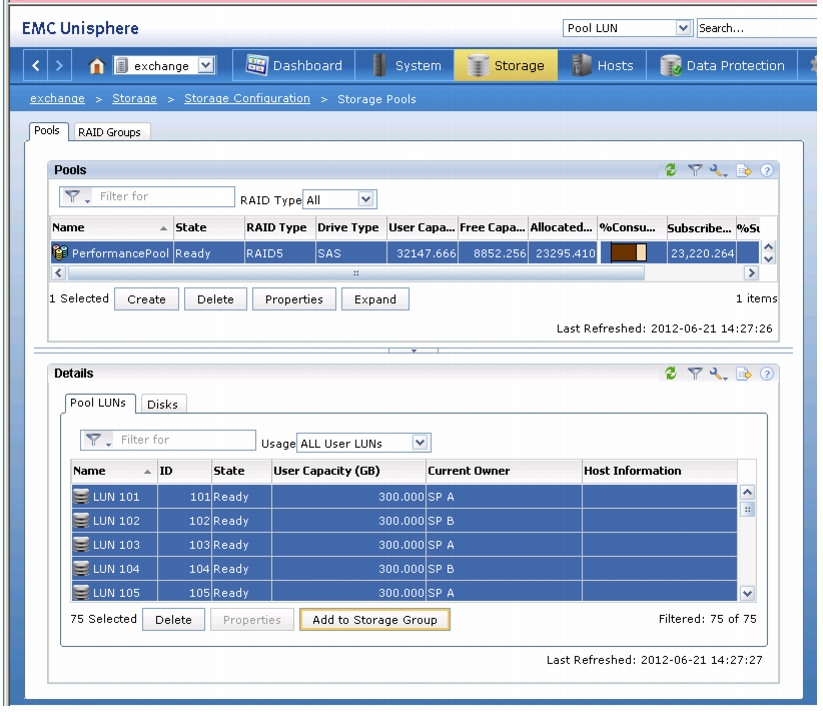Follow the Storage Configuration breadcrumb link
The height and width of the screenshot is (714, 823).
pyautogui.click(x=247, y=98)
